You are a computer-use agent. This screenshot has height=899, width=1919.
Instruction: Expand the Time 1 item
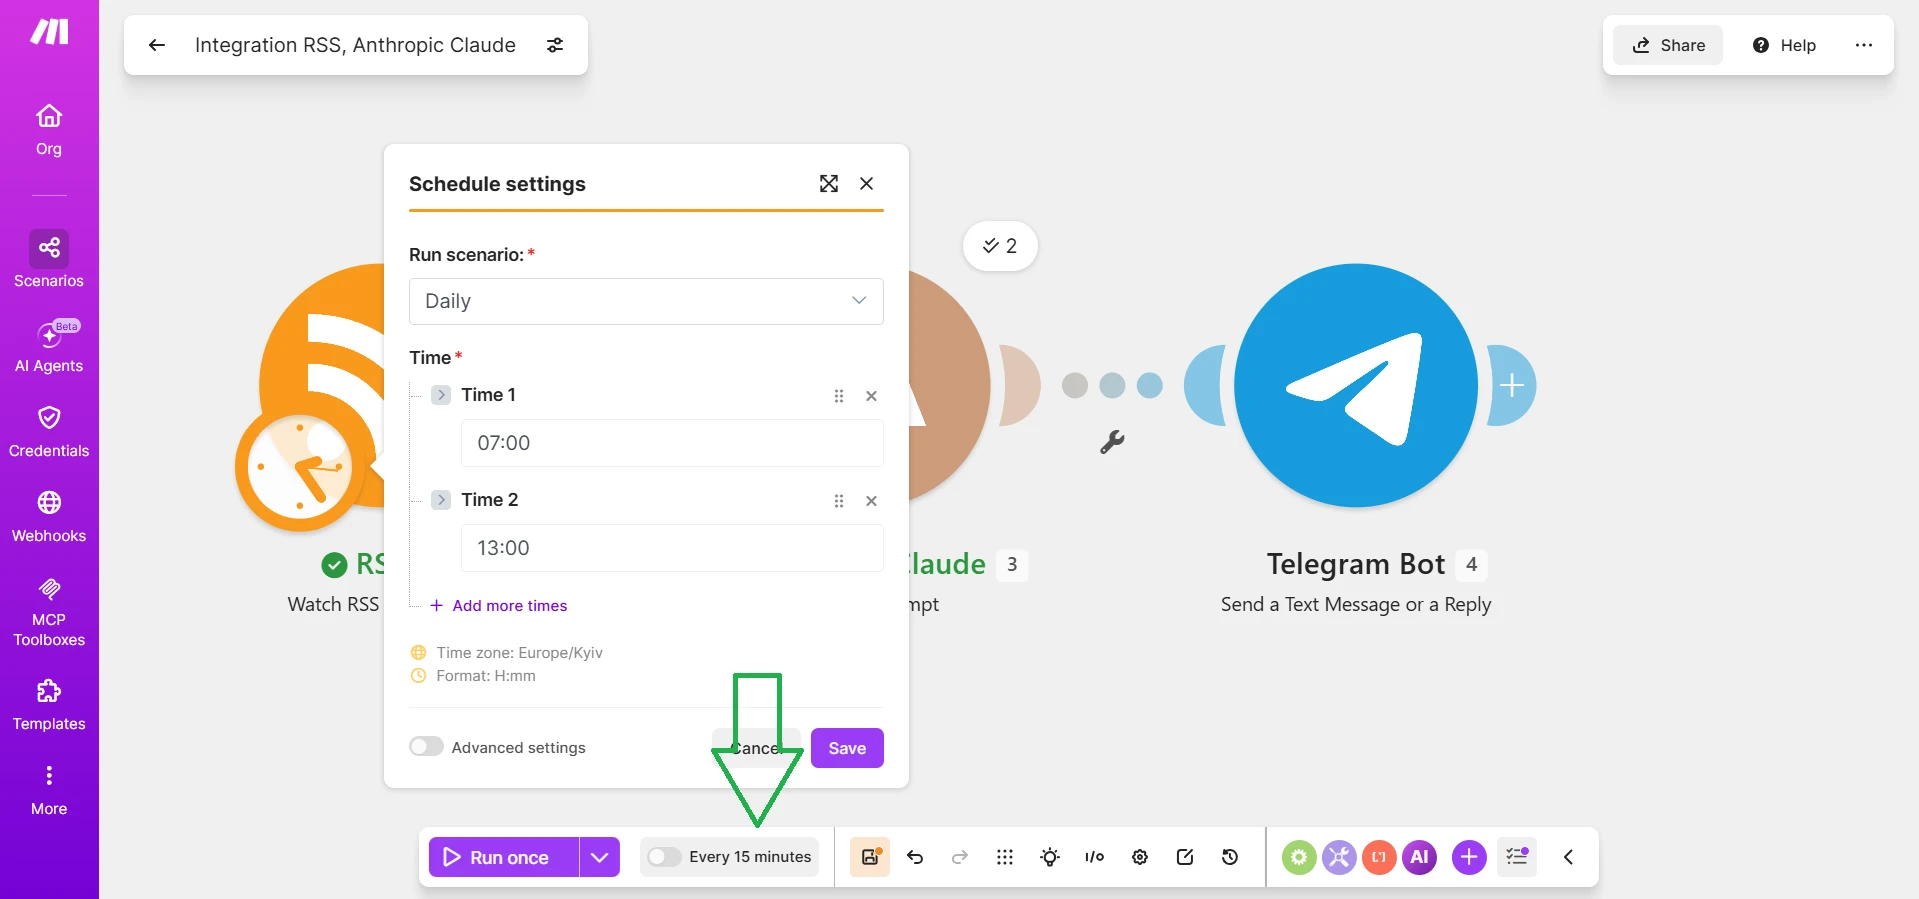click(x=441, y=395)
